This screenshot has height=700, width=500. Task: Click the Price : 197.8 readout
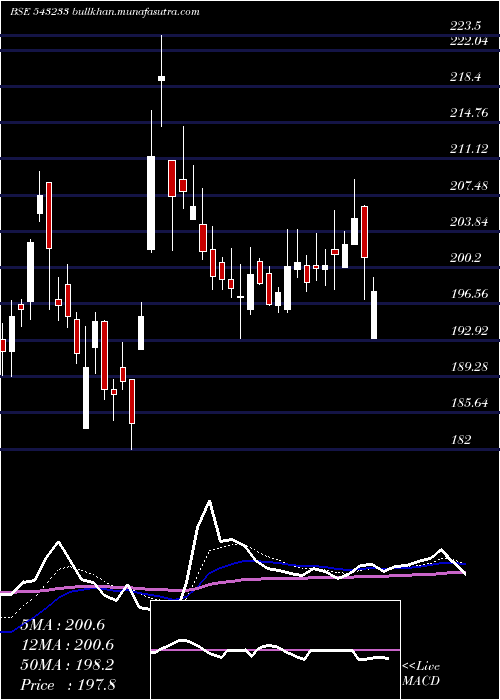pyautogui.click(x=68, y=685)
